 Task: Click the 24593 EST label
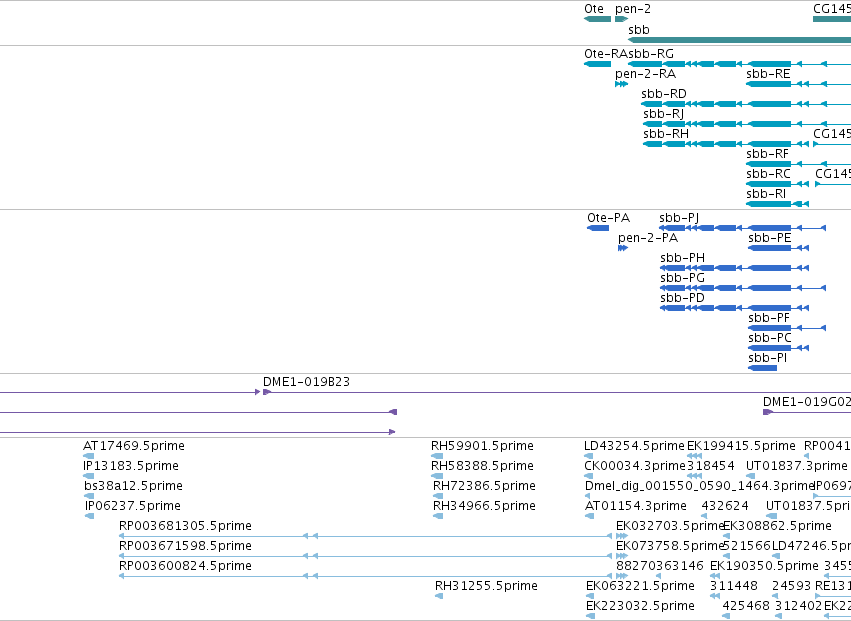tap(792, 586)
